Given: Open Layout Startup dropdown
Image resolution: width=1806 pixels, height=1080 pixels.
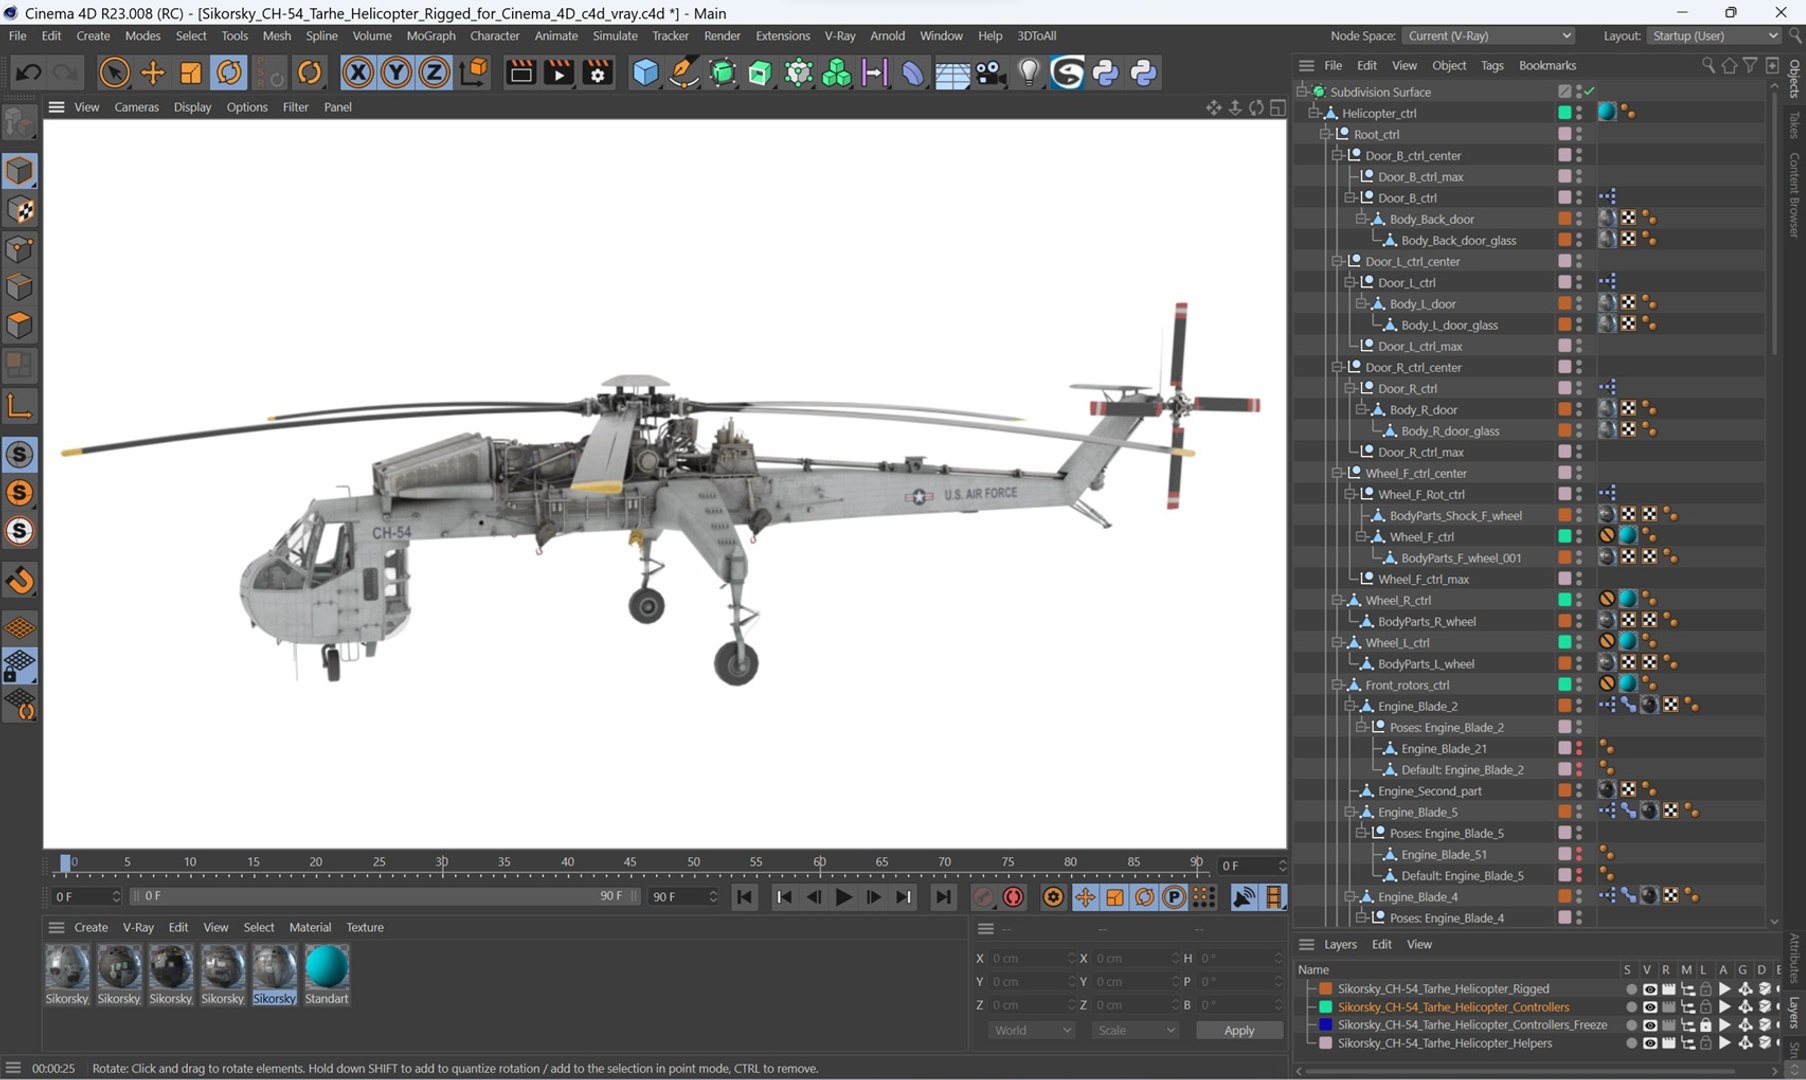Looking at the screenshot, I should tap(1714, 35).
